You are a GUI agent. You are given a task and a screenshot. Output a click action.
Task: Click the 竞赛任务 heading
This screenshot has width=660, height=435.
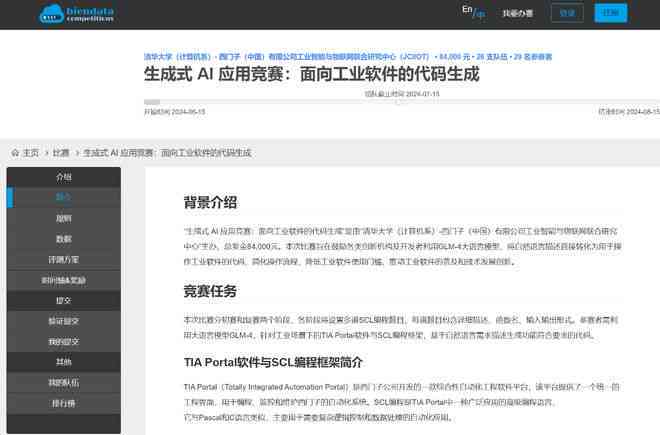(210, 291)
